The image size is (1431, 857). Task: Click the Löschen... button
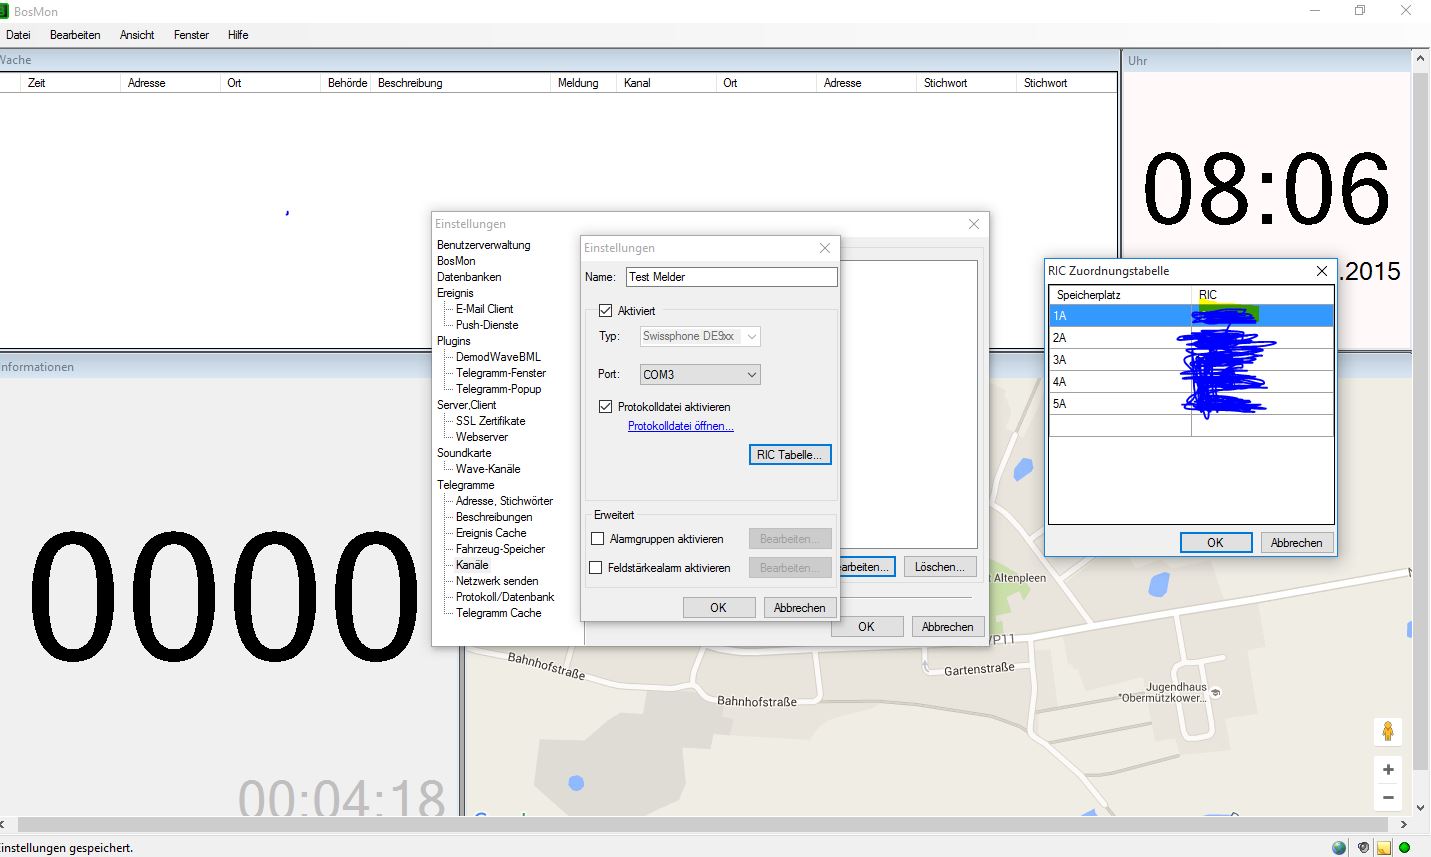pyautogui.click(x=940, y=567)
